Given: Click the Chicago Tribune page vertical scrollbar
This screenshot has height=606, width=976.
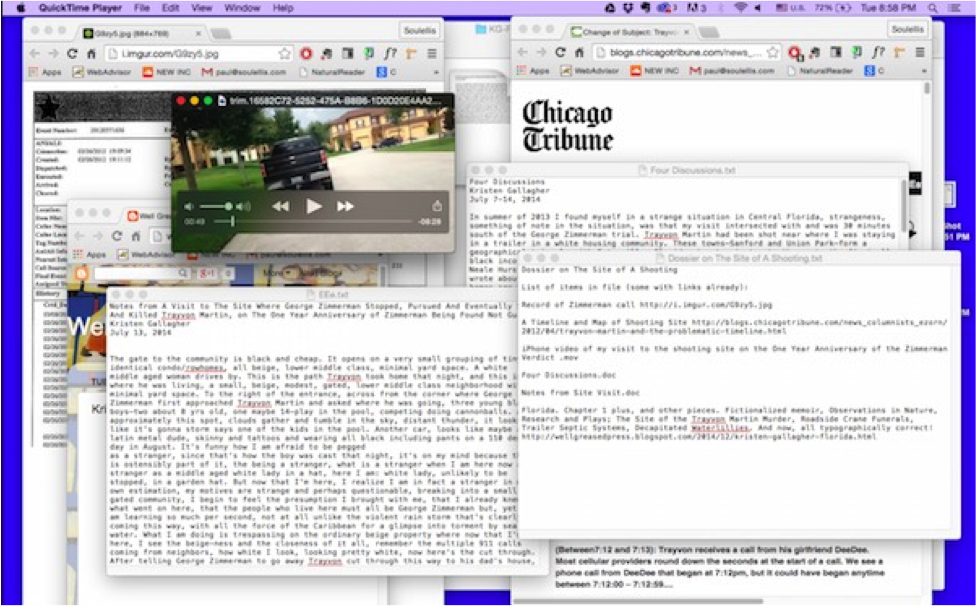Looking at the screenshot, I should pyautogui.click(x=927, y=90).
